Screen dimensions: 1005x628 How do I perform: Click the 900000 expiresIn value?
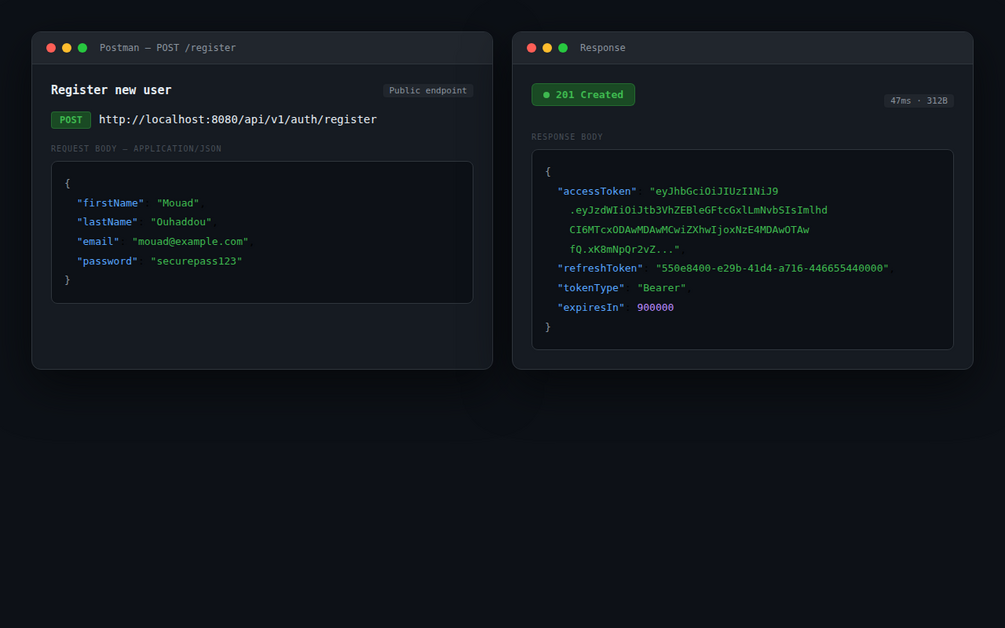point(656,308)
